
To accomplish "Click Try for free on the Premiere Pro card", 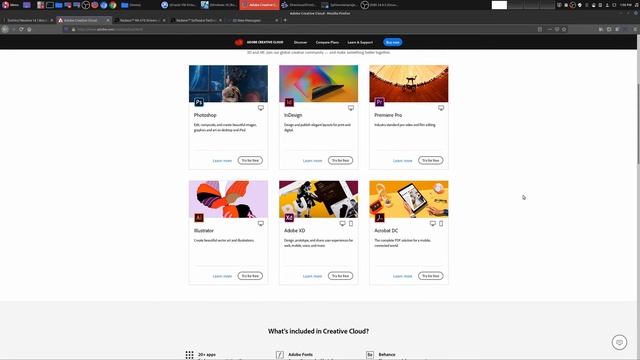I will [431, 160].
